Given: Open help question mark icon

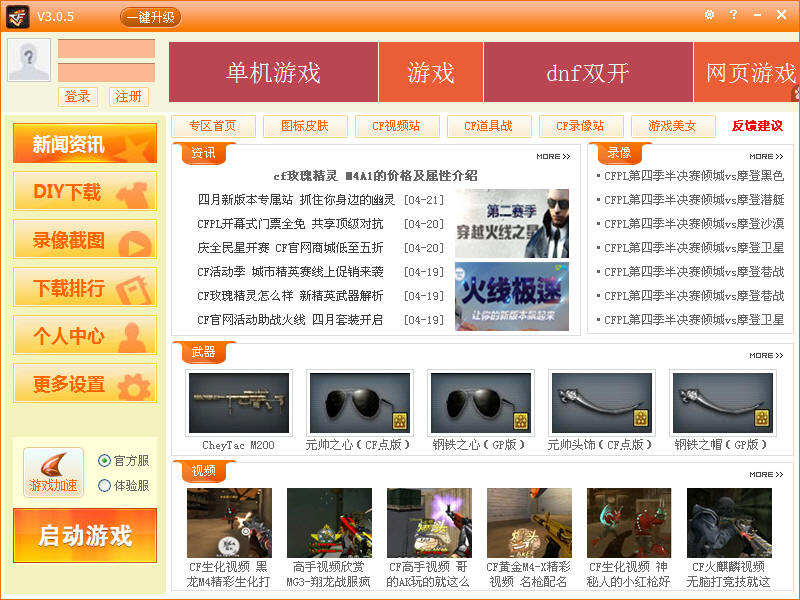Looking at the screenshot, I should (x=733, y=15).
